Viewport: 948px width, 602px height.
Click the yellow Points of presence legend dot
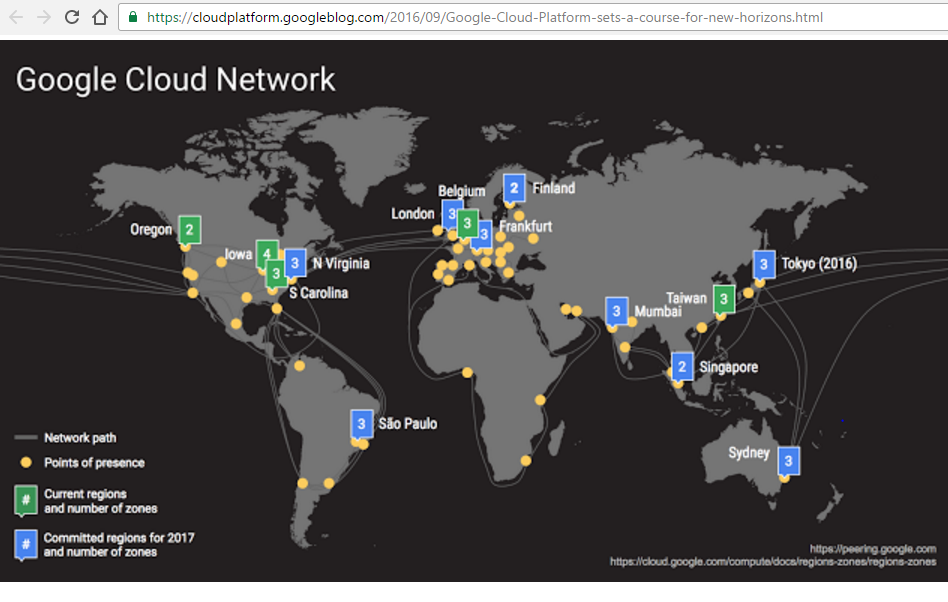click(x=25, y=462)
